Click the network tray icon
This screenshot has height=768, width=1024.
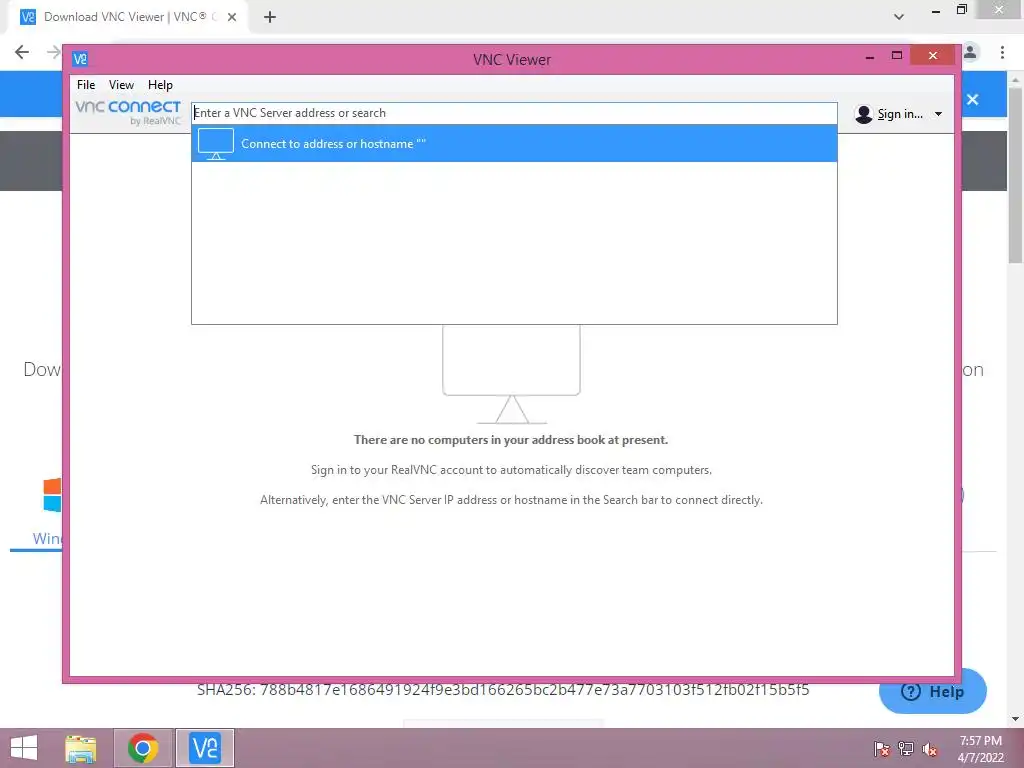coord(906,749)
